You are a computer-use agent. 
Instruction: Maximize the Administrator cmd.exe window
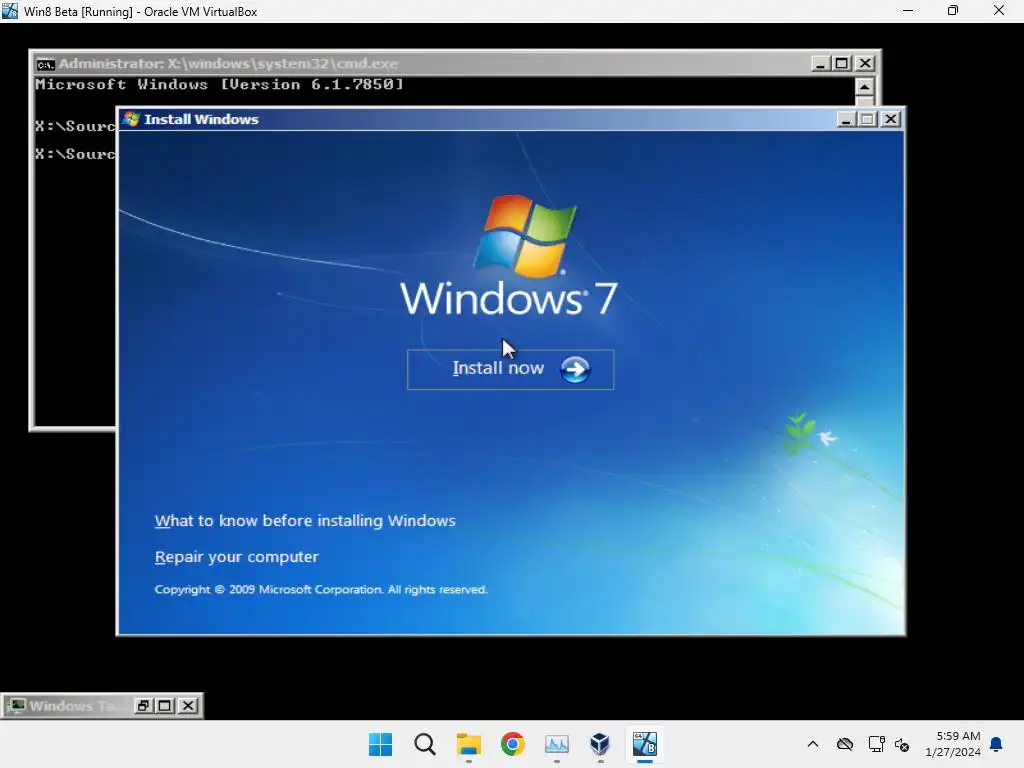pos(842,63)
